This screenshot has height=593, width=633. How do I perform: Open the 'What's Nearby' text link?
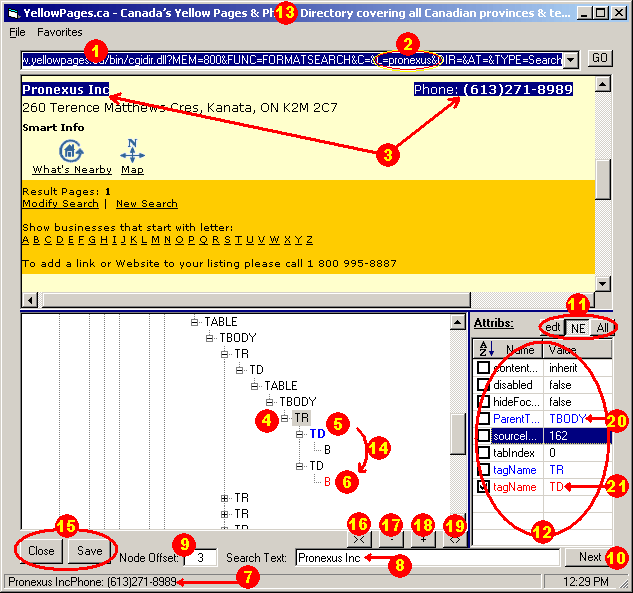click(72, 170)
